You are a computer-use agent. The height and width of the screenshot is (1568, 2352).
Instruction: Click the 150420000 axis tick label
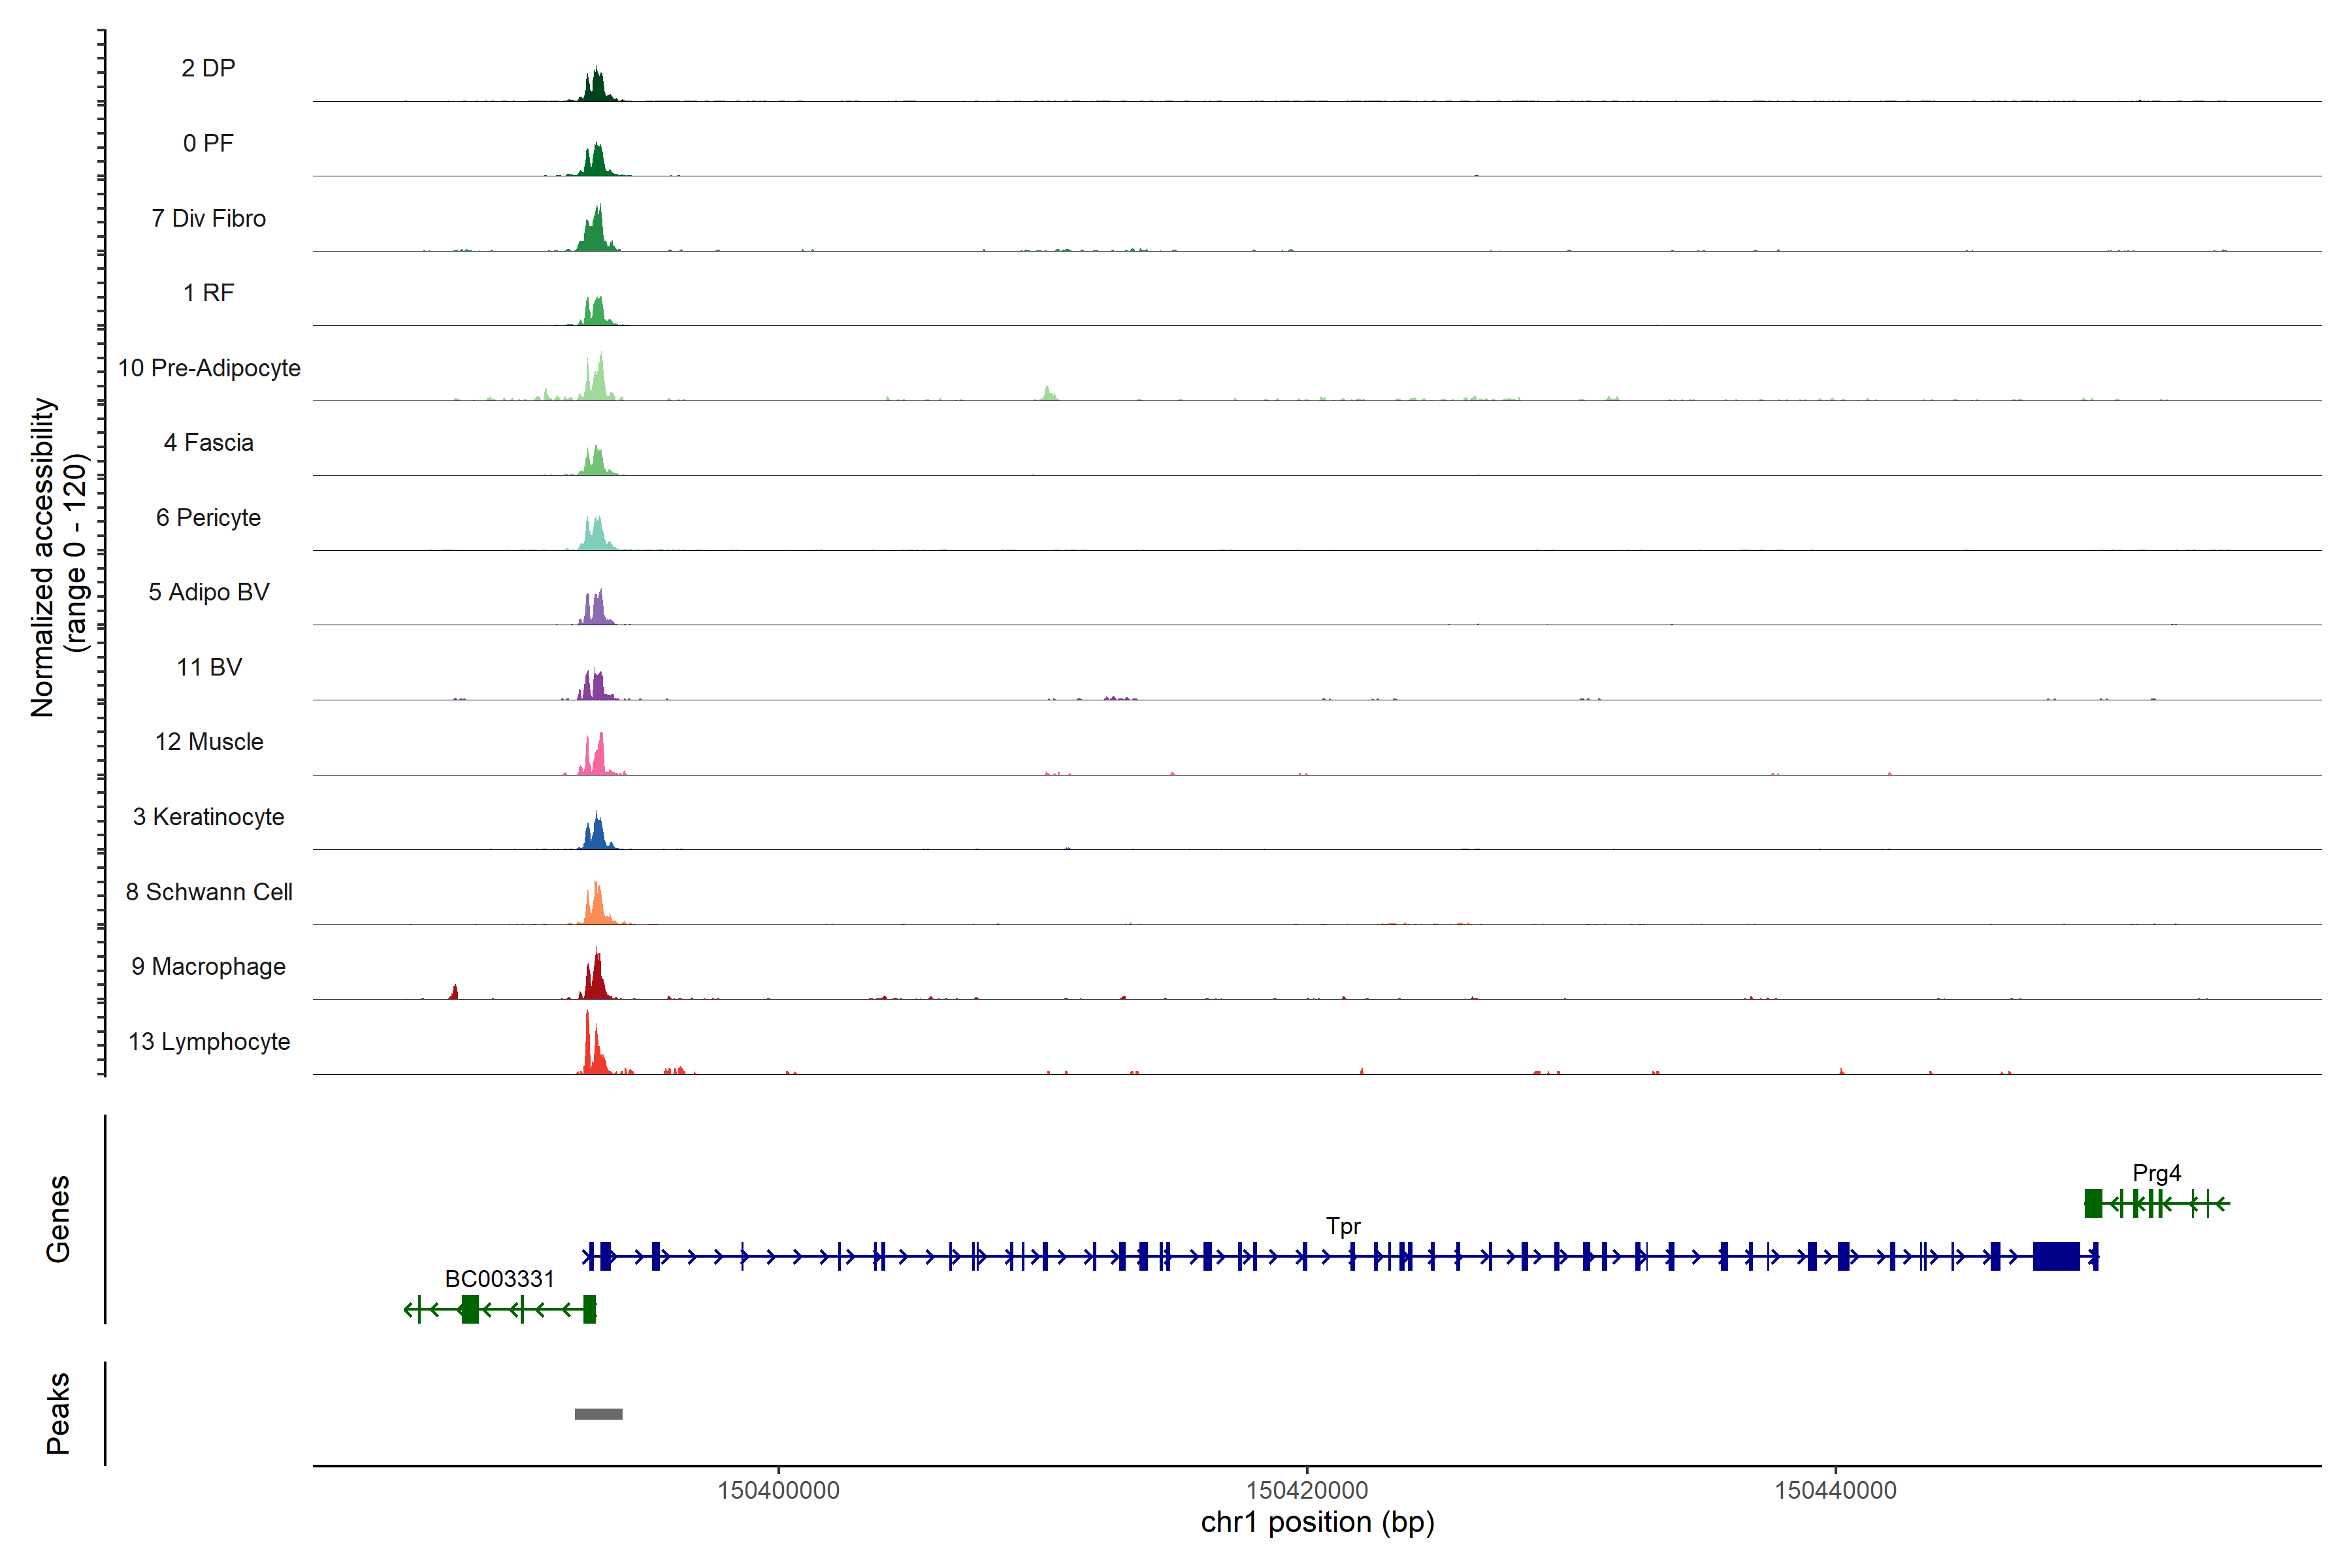pos(1306,1490)
